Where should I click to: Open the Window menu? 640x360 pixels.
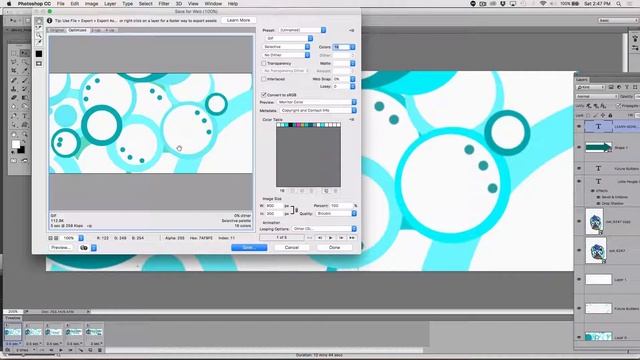tap(213, 4)
